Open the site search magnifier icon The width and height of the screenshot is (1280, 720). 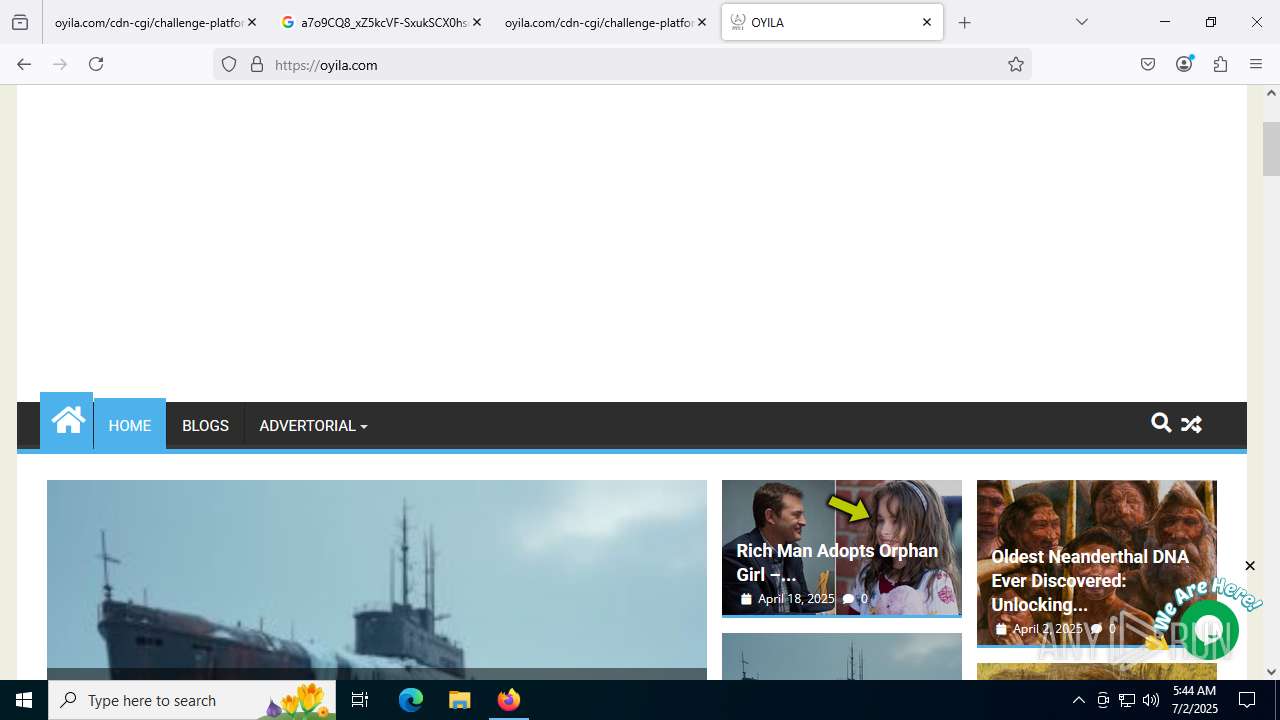[1161, 423]
